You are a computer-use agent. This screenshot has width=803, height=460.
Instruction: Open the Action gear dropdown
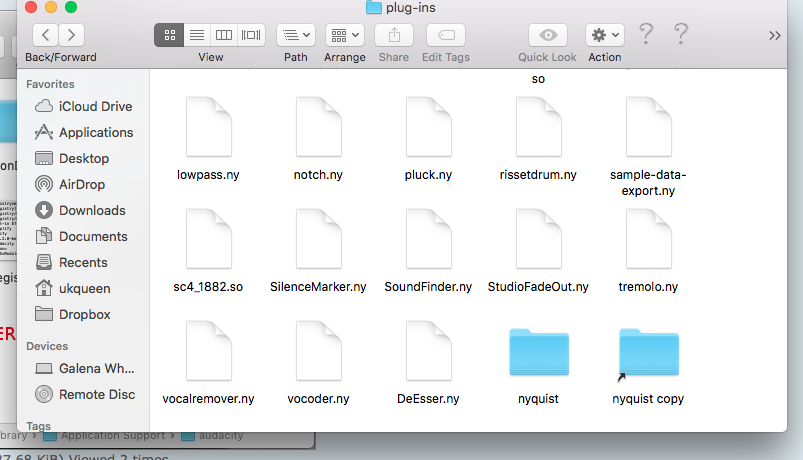click(x=605, y=35)
